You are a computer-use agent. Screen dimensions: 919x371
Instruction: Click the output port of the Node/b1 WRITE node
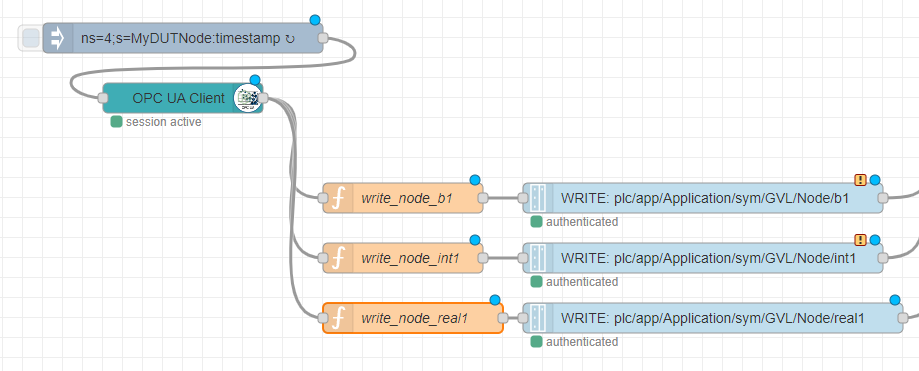[883, 198]
